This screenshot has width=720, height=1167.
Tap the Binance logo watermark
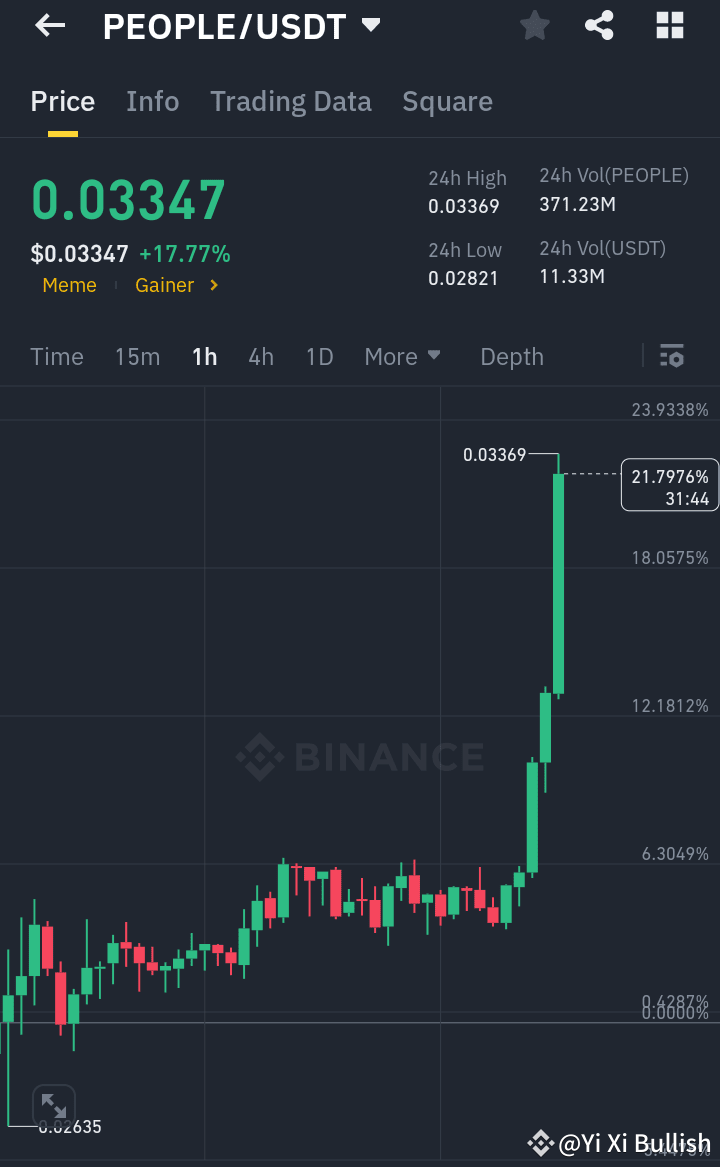click(360, 757)
